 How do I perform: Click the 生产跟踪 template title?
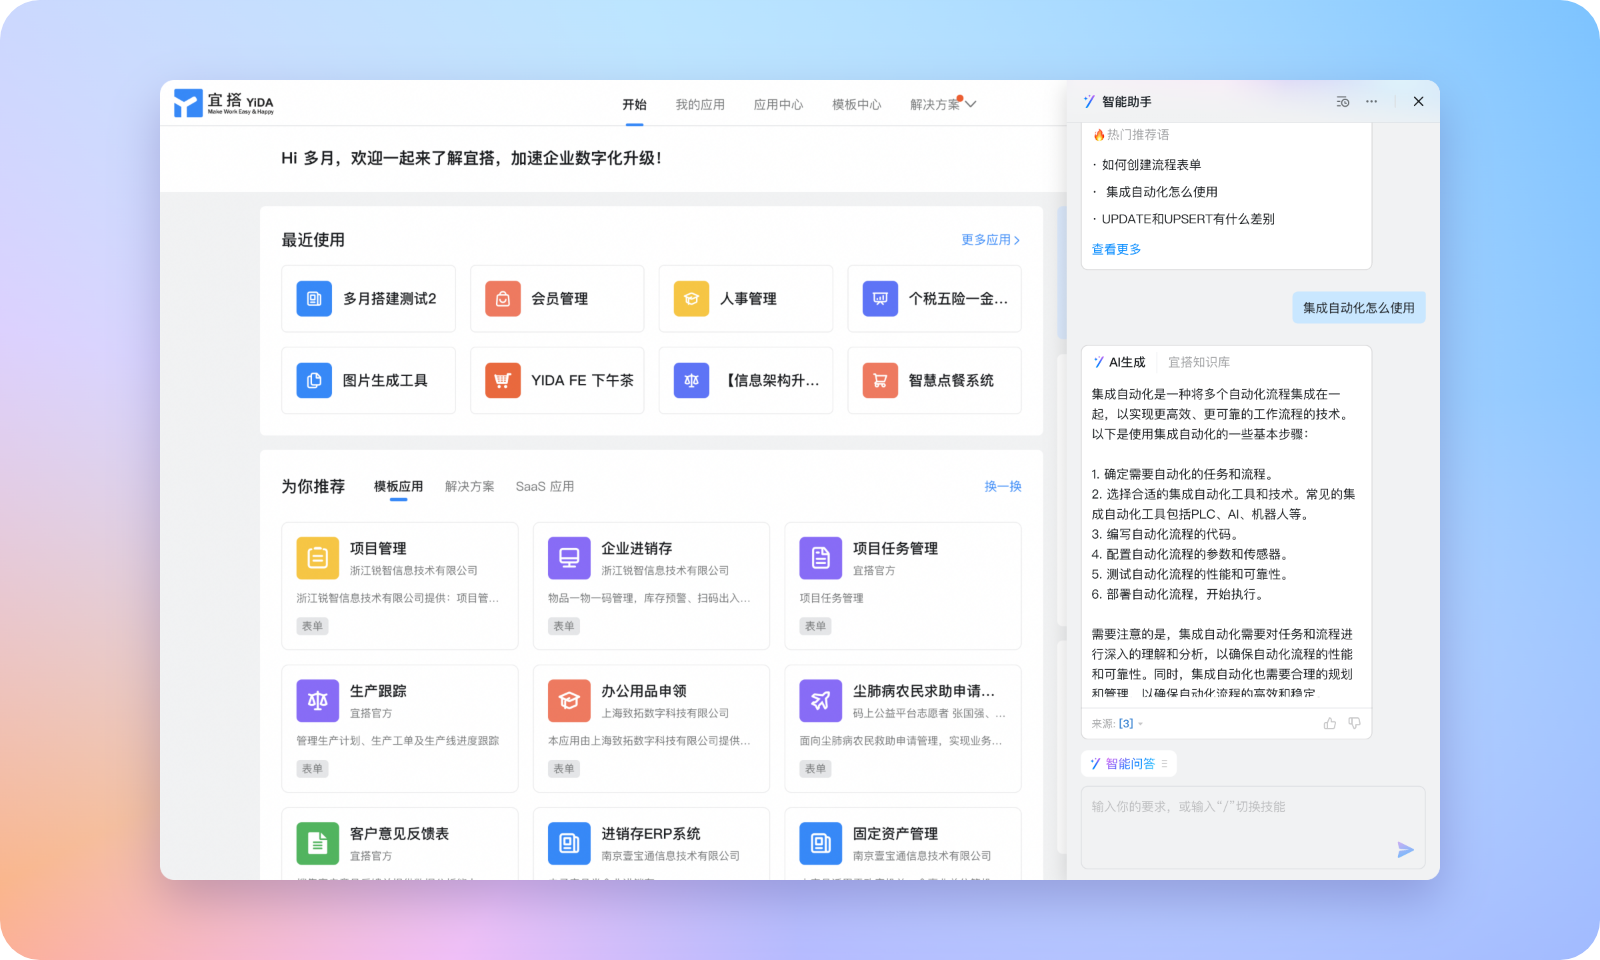pyautogui.click(x=378, y=691)
